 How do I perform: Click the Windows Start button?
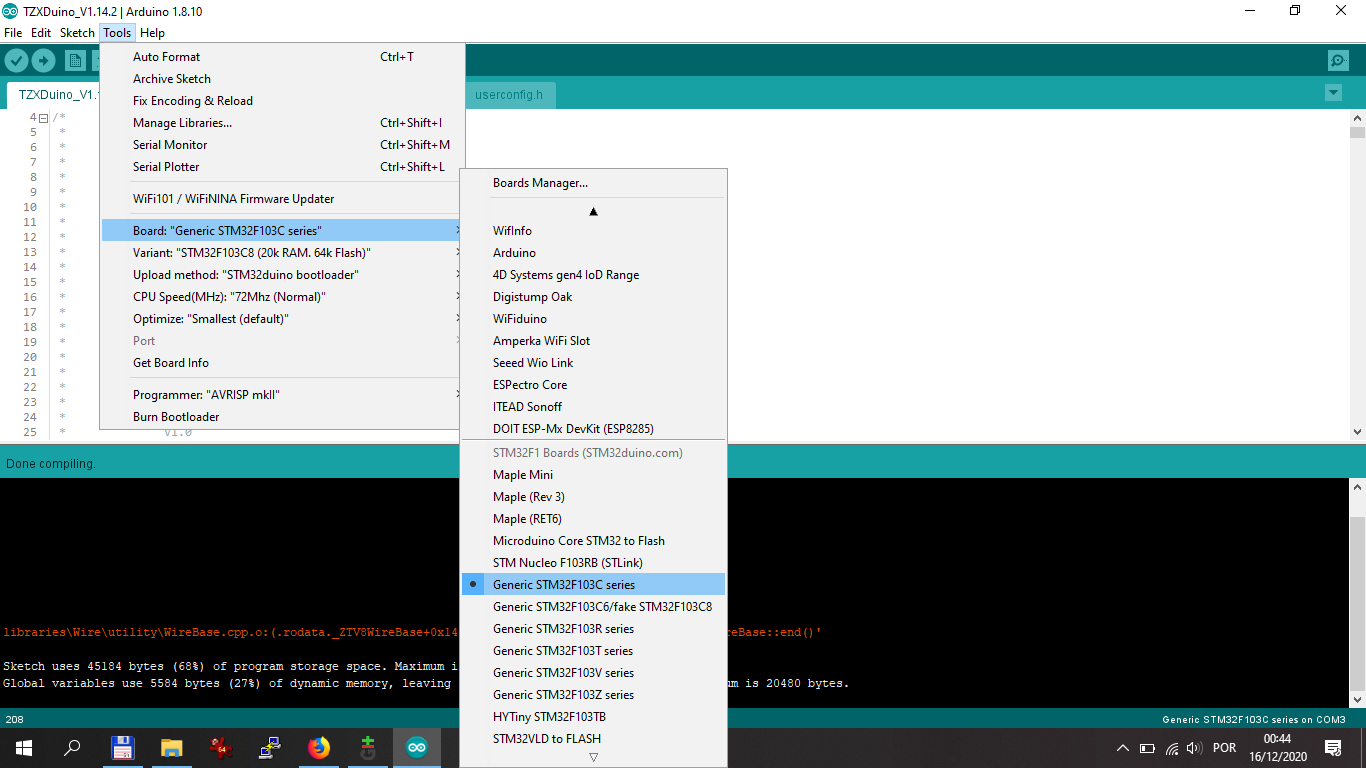(23, 747)
